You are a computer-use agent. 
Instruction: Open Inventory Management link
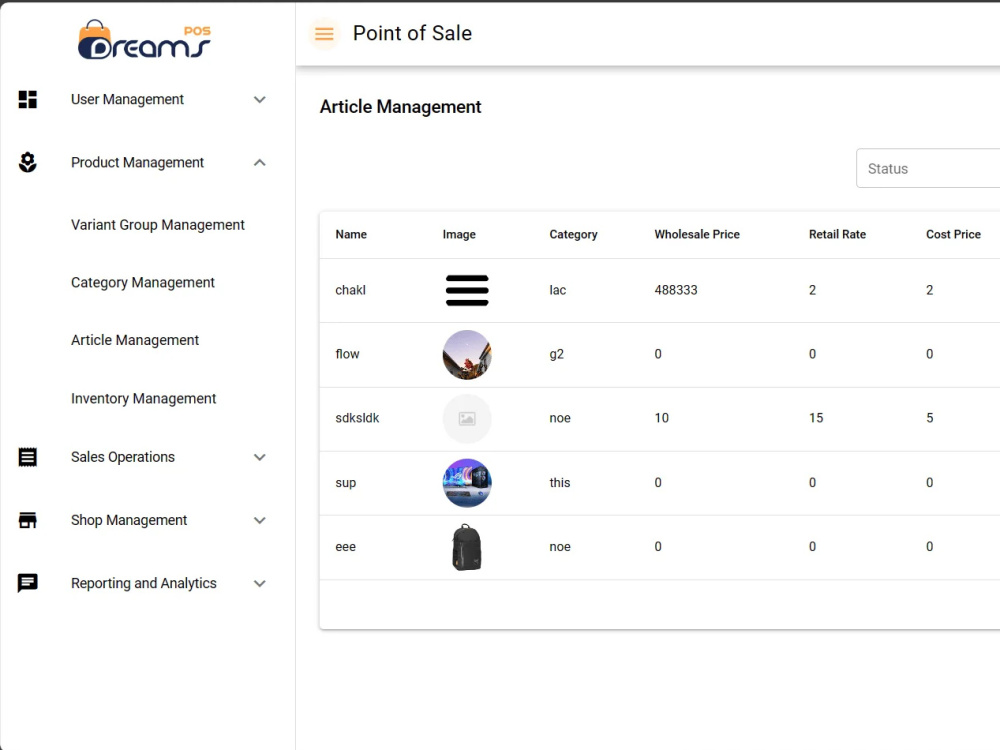click(x=143, y=399)
